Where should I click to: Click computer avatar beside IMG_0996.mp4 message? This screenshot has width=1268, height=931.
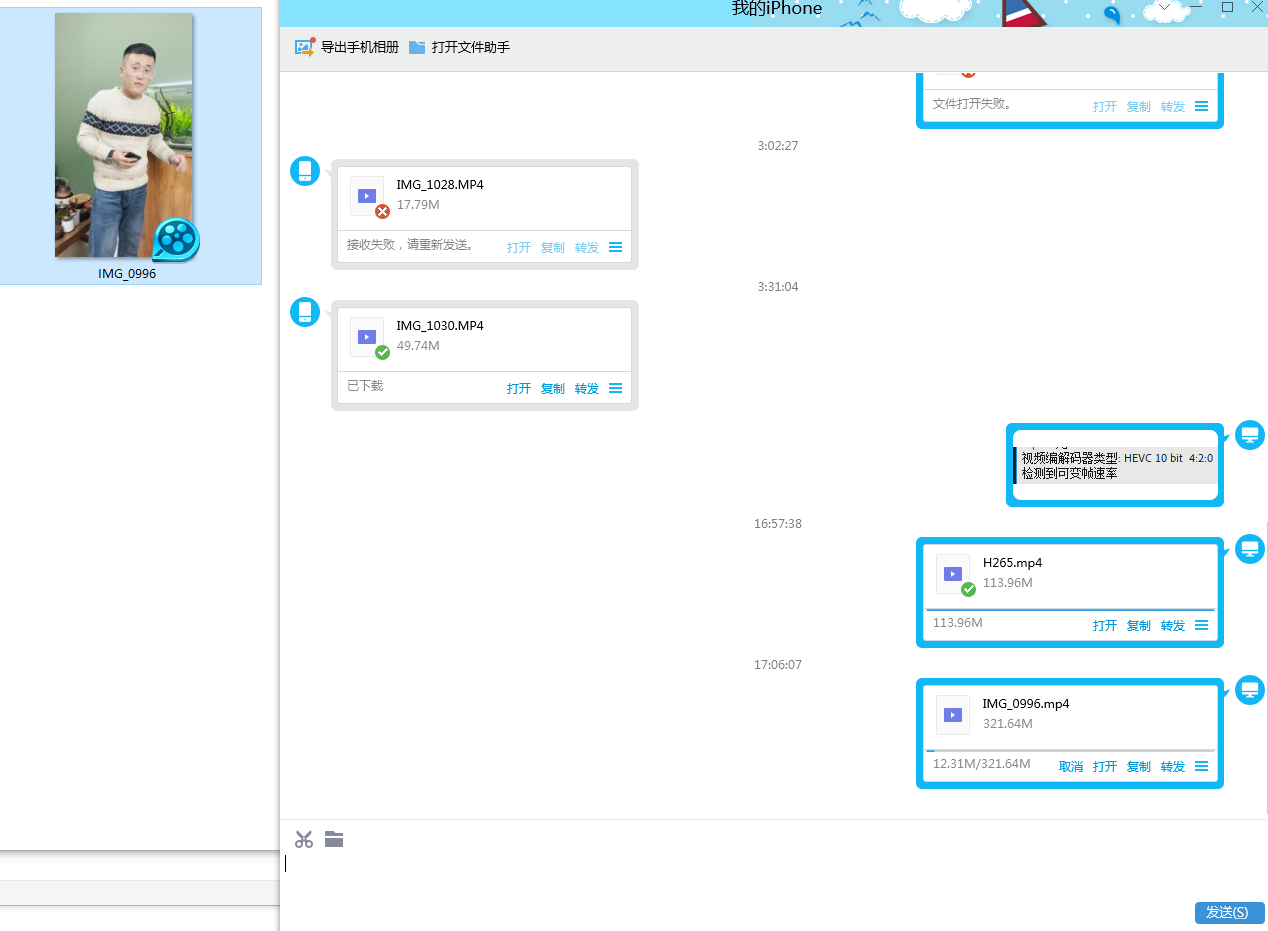pos(1250,690)
